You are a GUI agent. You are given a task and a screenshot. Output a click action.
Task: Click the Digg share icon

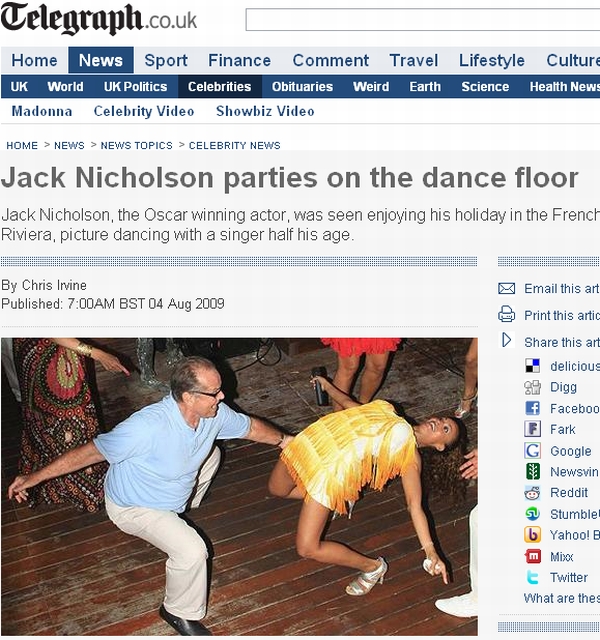click(x=532, y=387)
